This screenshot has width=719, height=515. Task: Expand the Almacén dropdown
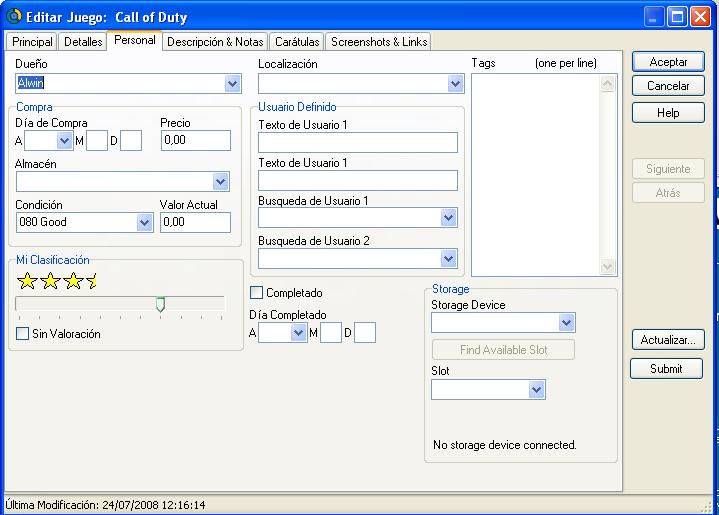click(221, 182)
